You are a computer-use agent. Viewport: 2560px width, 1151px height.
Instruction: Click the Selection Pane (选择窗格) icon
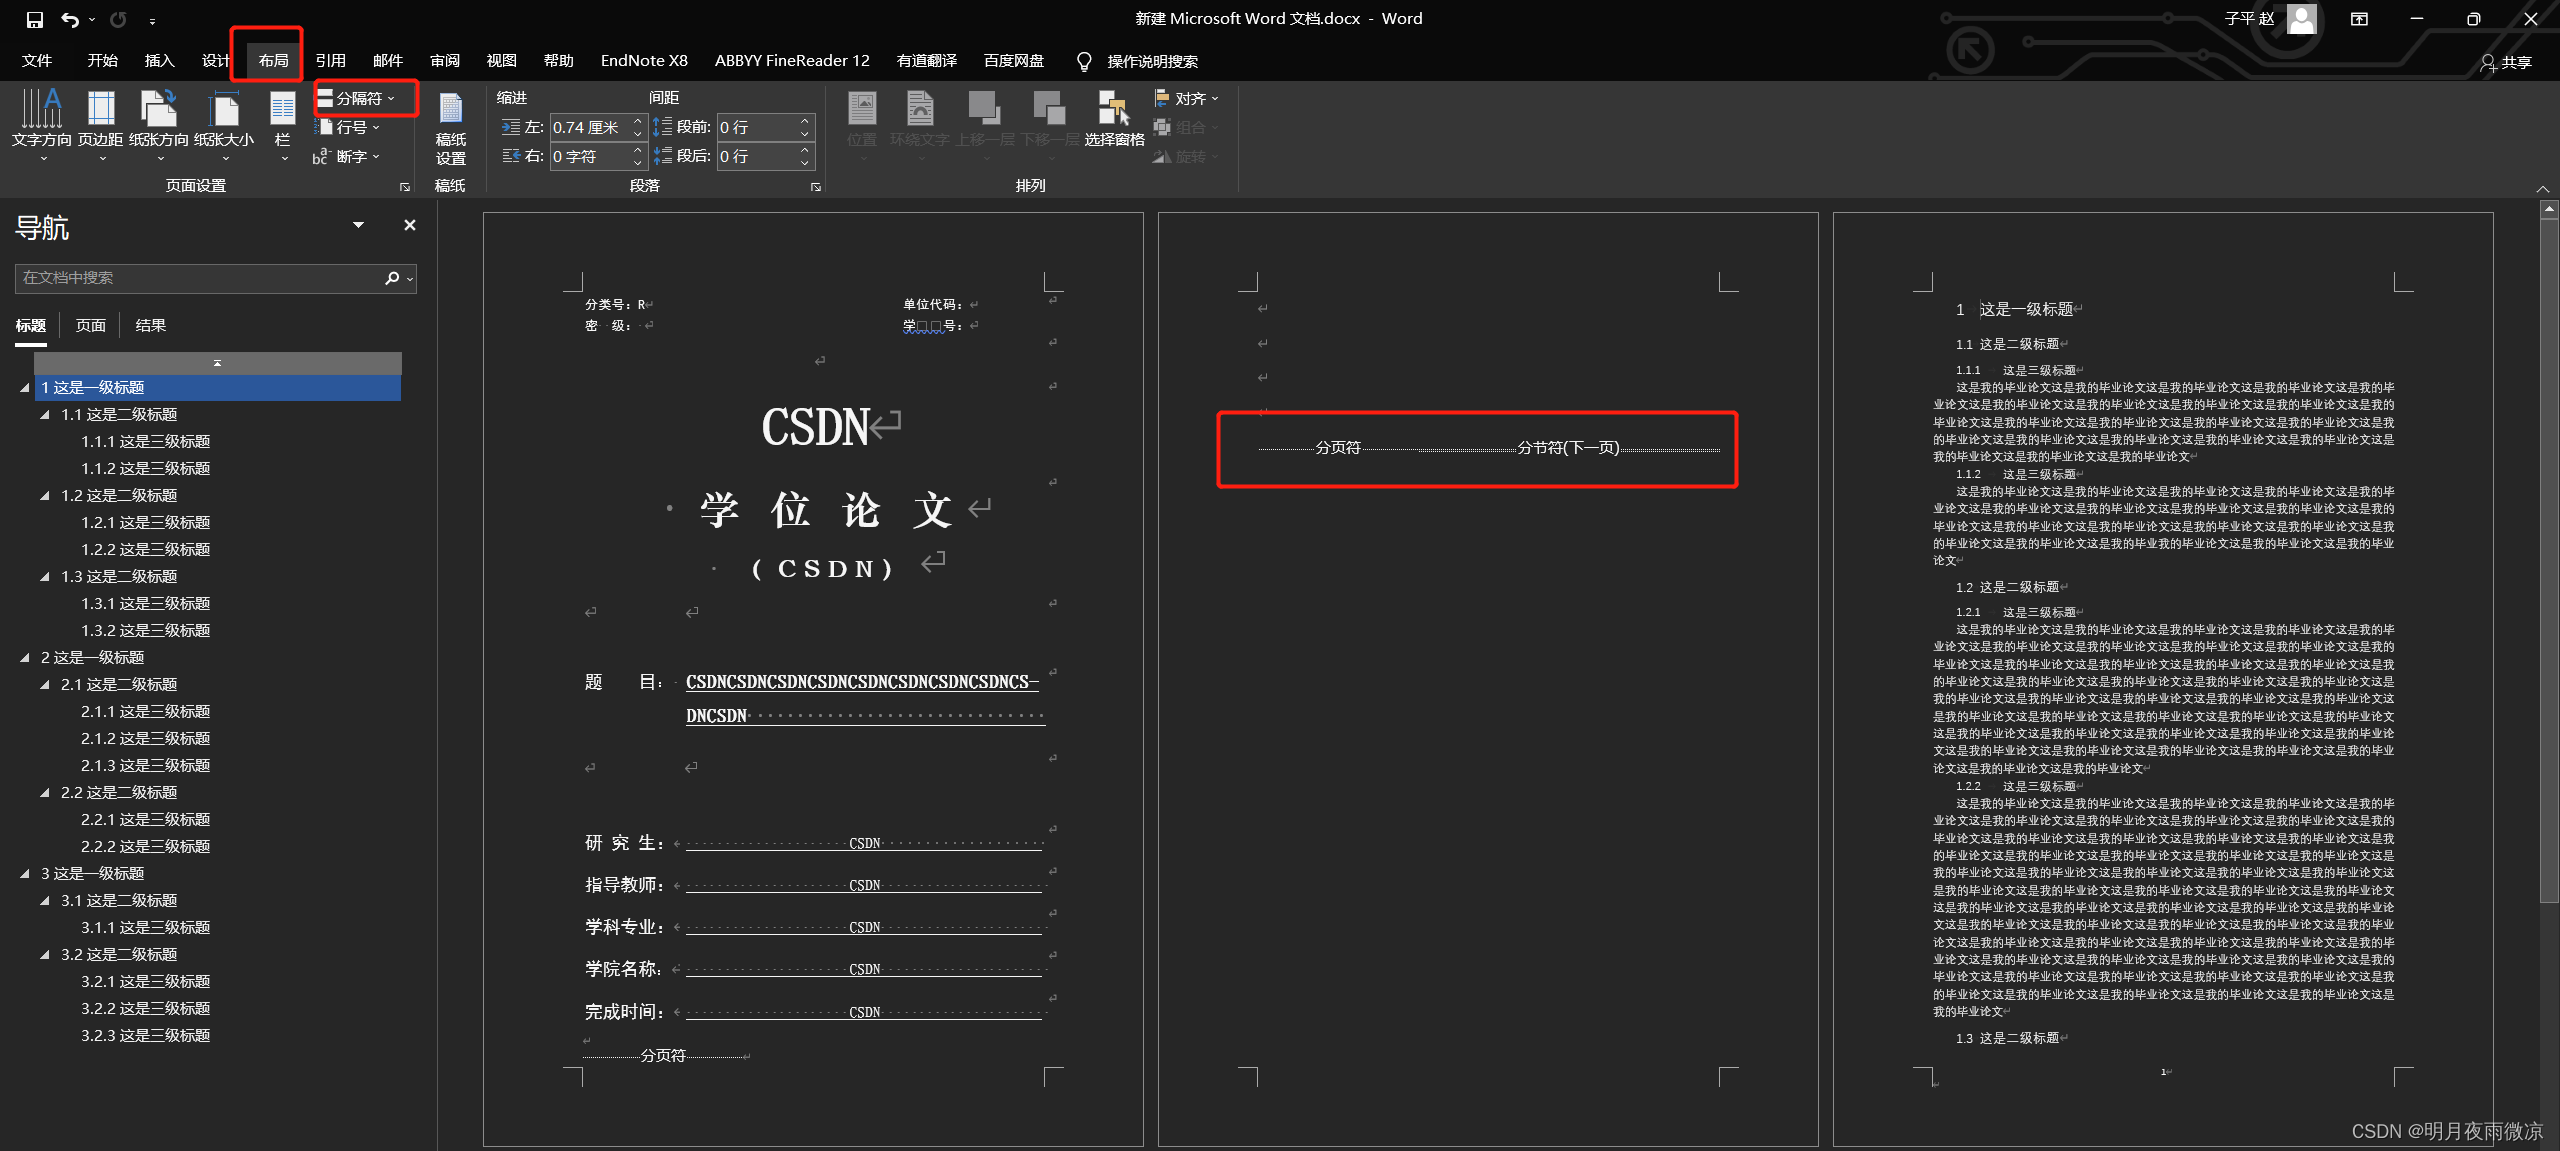(1113, 110)
